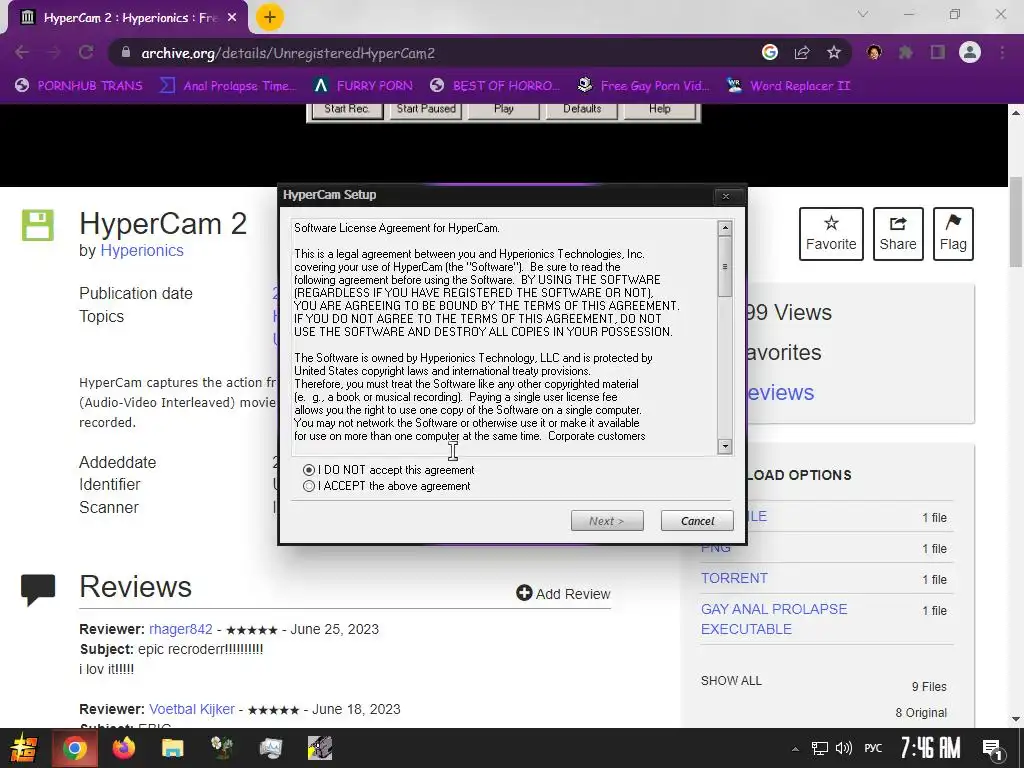Click the Defaults button
The height and width of the screenshot is (768, 1024).
pyautogui.click(x=582, y=109)
